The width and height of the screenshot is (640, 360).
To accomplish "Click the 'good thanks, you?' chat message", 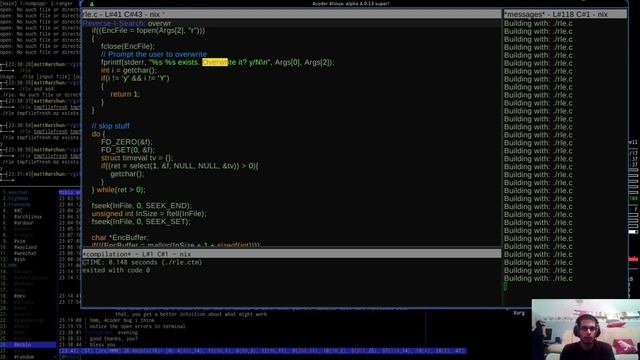I will [114, 339].
